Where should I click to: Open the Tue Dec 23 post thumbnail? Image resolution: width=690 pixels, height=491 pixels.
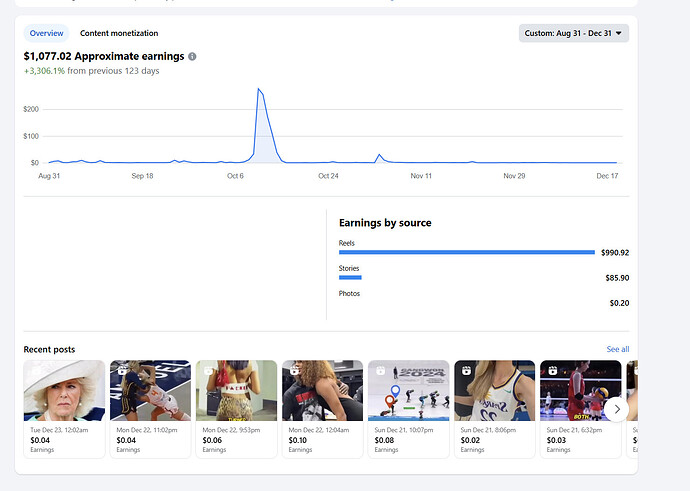point(64,390)
